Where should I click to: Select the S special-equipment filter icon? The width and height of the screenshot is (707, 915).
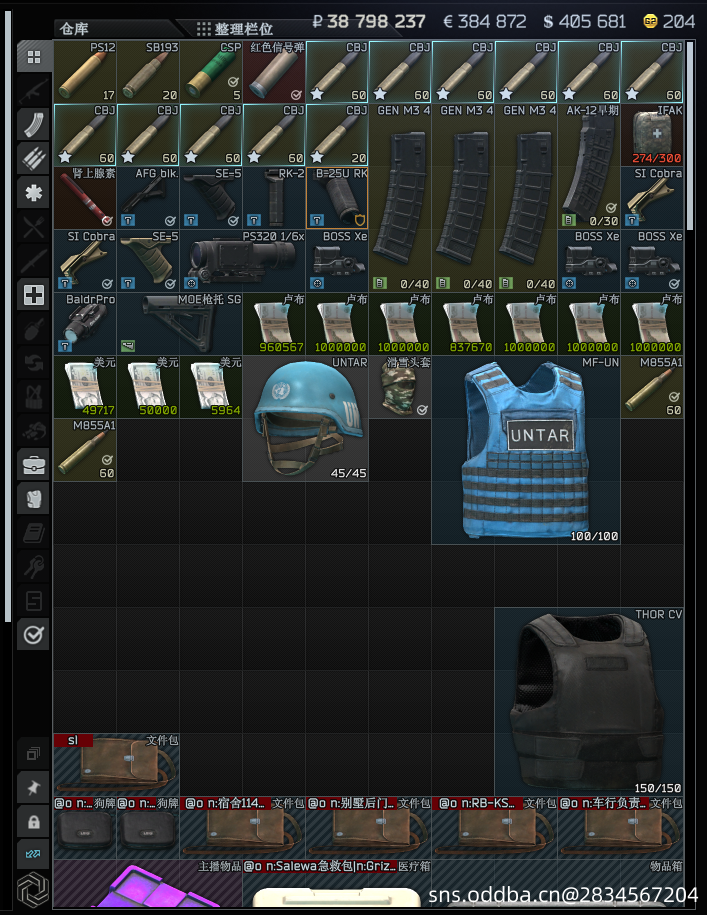[x=34, y=600]
